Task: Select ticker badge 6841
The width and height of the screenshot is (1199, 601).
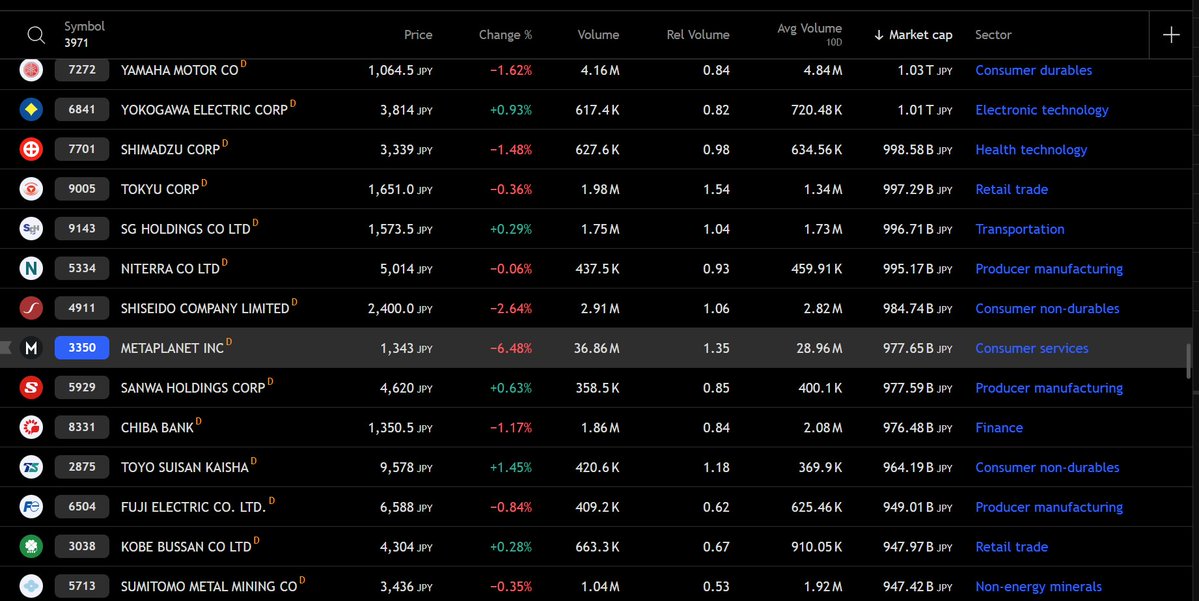Action: pos(82,109)
